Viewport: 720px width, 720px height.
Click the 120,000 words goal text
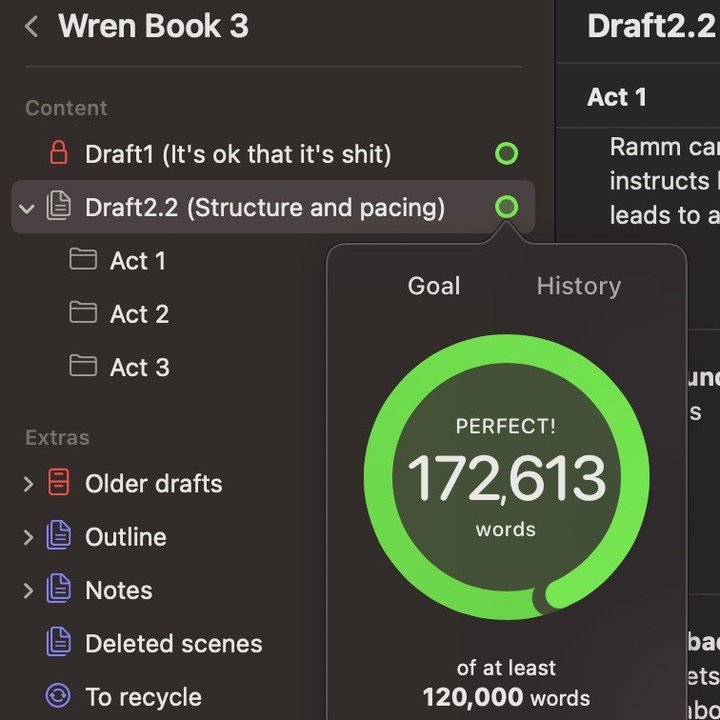tap(506, 697)
